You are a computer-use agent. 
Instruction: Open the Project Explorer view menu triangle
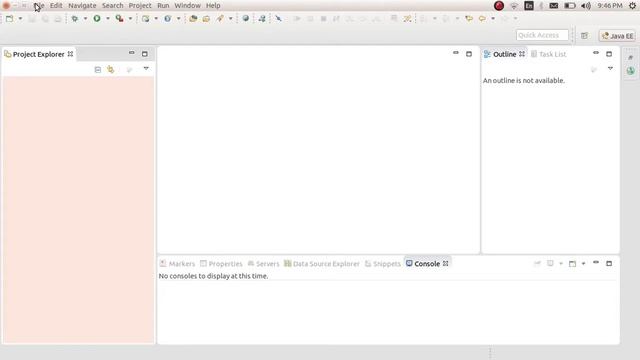(146, 69)
